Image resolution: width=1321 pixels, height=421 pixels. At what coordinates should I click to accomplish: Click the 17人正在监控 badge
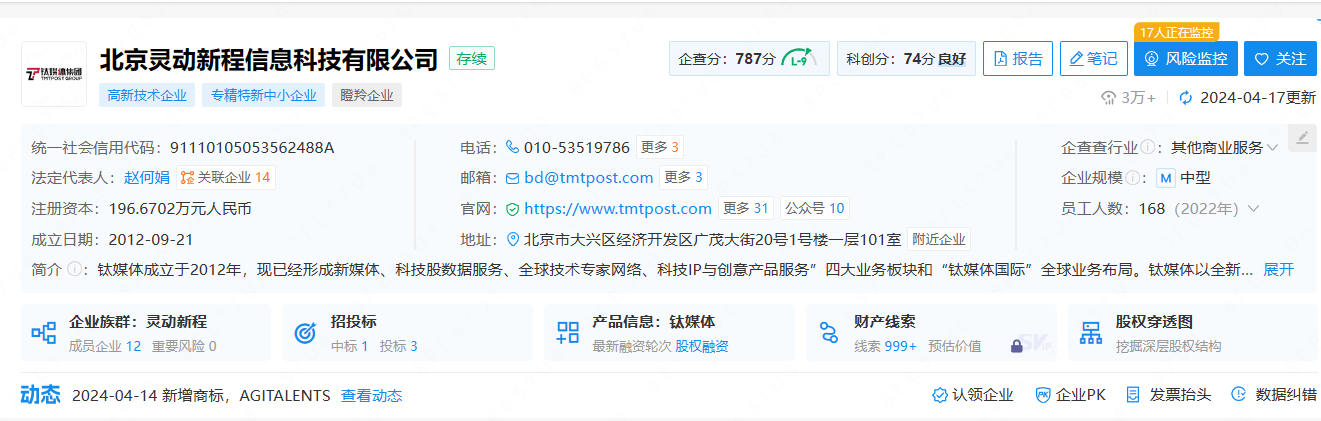click(1176, 32)
